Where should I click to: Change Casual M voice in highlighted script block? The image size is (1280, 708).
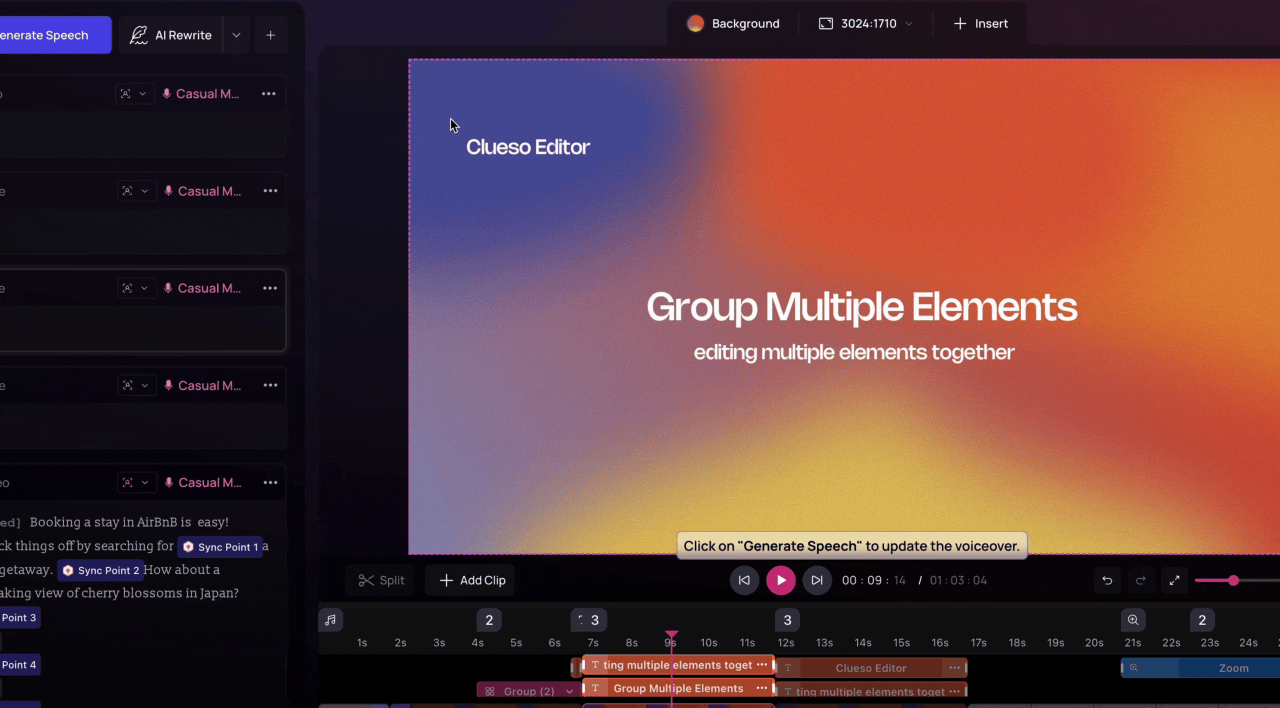click(202, 288)
